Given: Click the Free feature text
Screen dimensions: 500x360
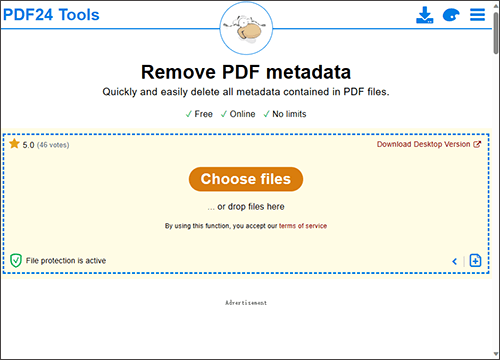Looking at the screenshot, I should click(x=203, y=114).
